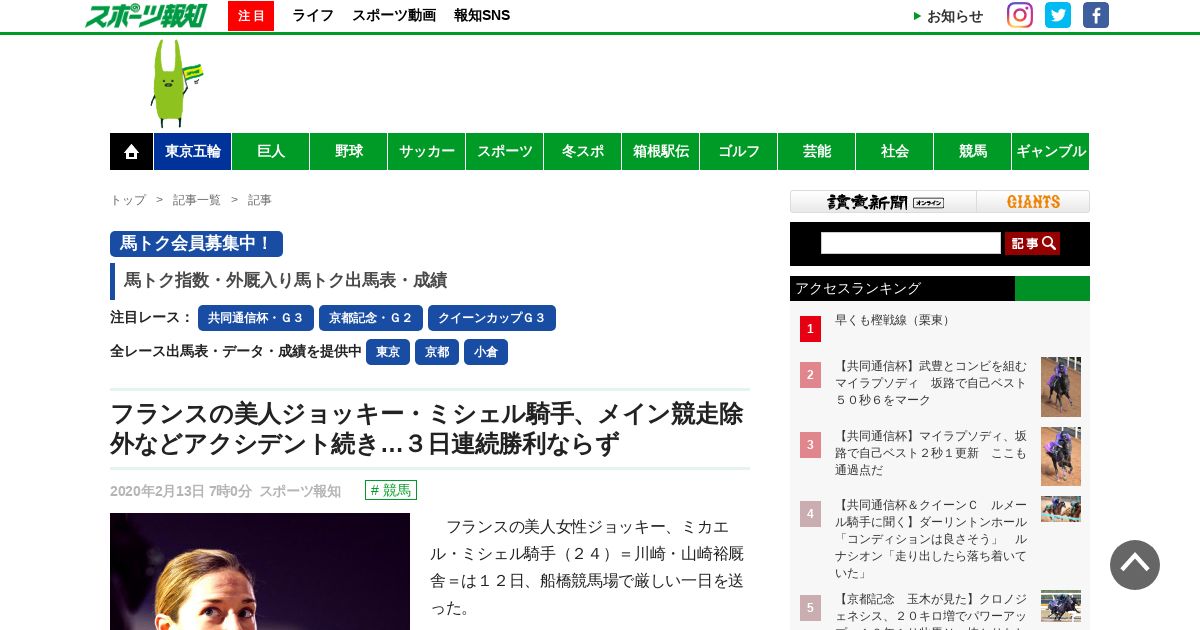Go to サッカー section
This screenshot has width=1200, height=630.
[427, 151]
